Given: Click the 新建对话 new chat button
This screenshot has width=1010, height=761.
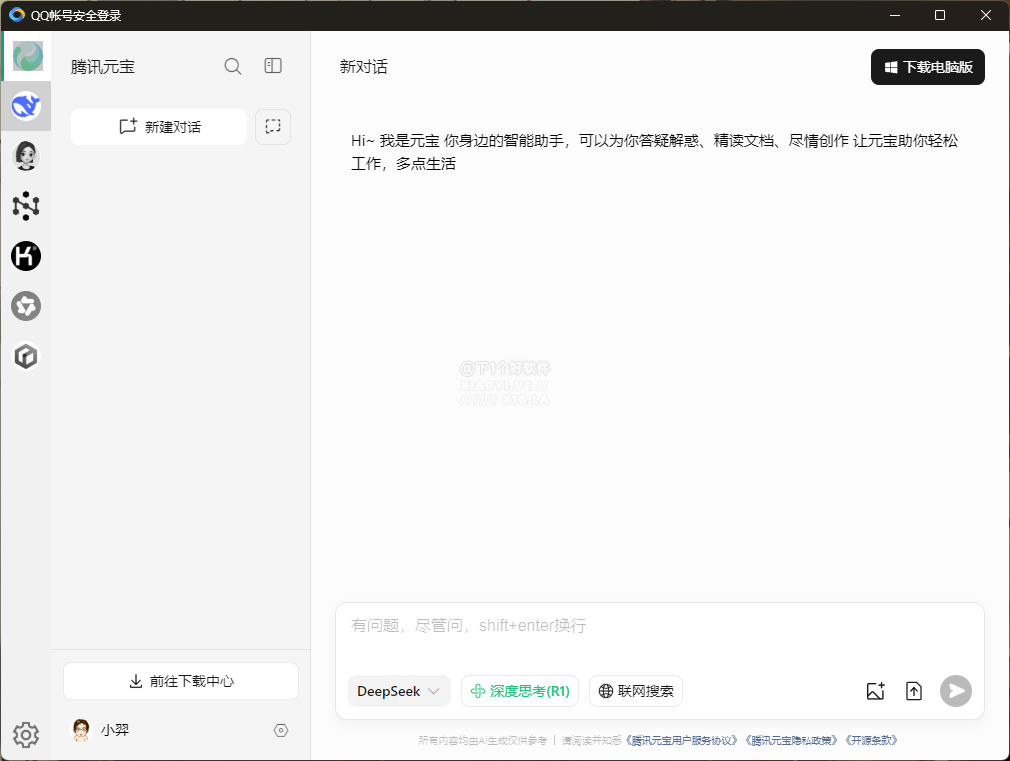Looking at the screenshot, I should 159,127.
